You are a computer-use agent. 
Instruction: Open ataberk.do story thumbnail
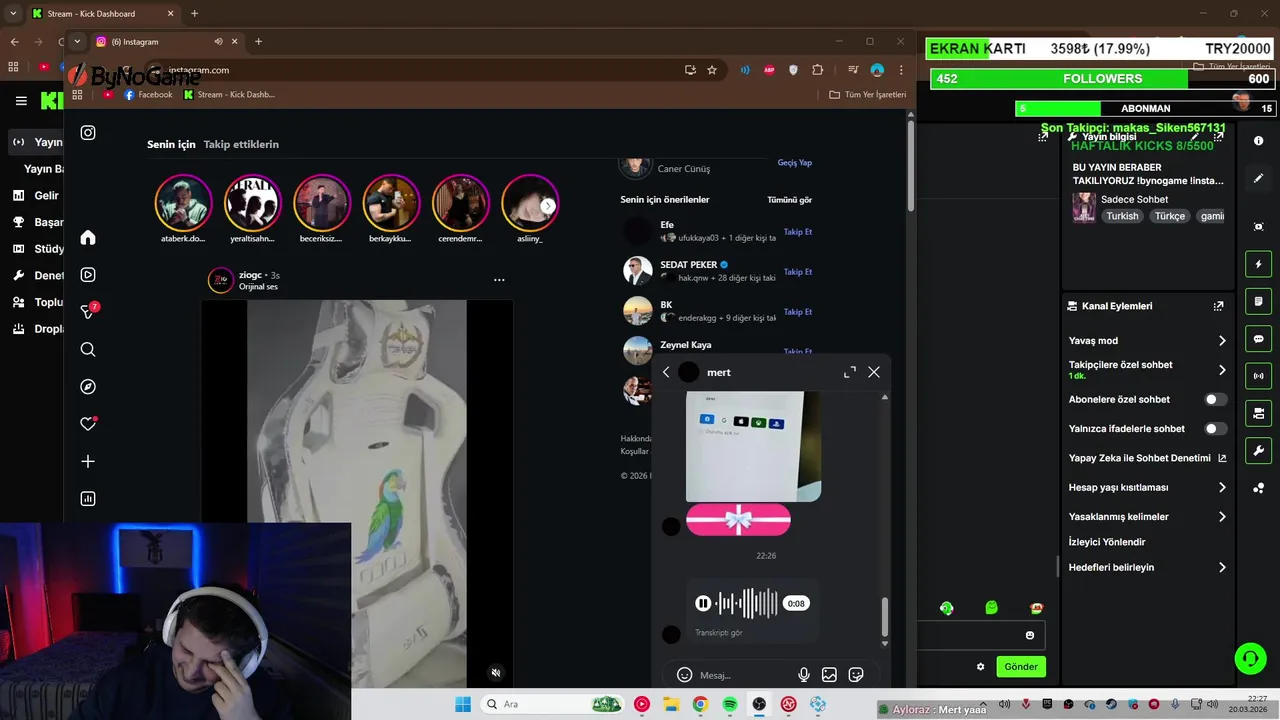pyautogui.click(x=183, y=204)
